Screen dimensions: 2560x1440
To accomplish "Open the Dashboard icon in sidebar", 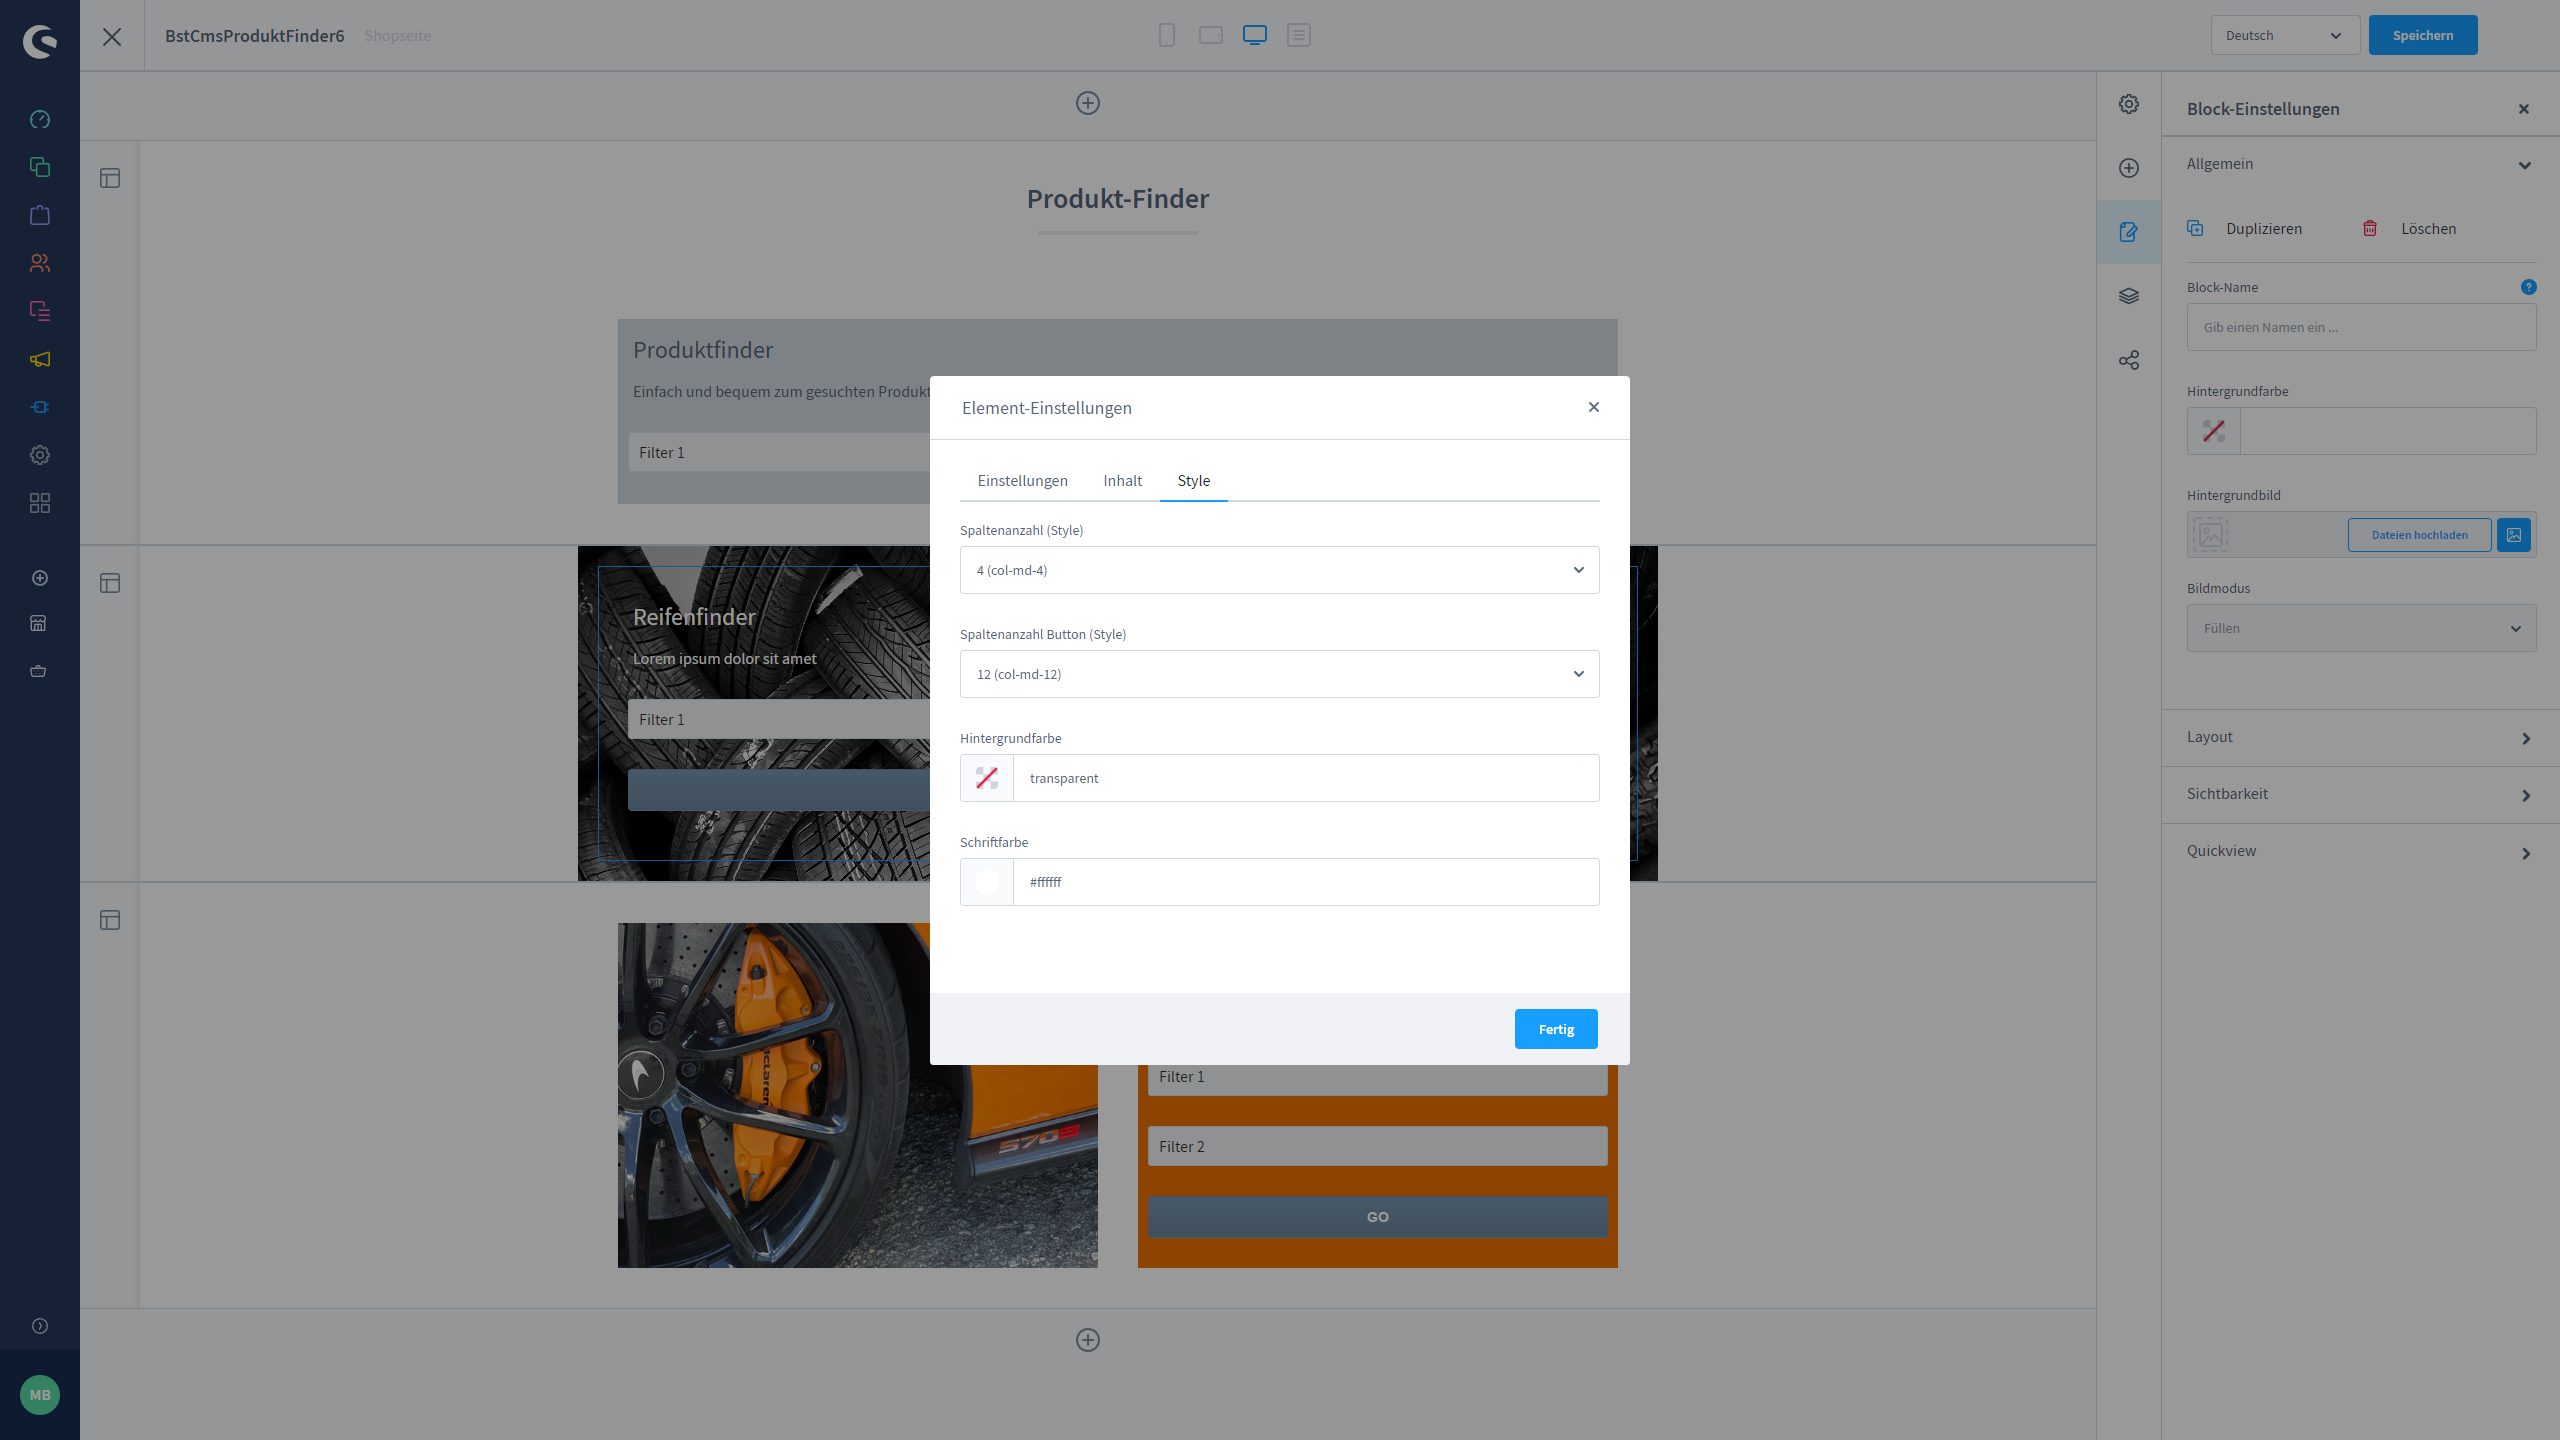I will (40, 119).
